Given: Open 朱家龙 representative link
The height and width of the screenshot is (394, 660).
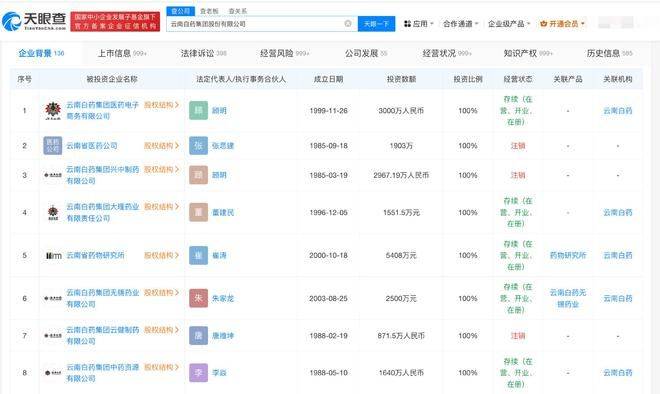Looking at the screenshot, I should point(223,298).
